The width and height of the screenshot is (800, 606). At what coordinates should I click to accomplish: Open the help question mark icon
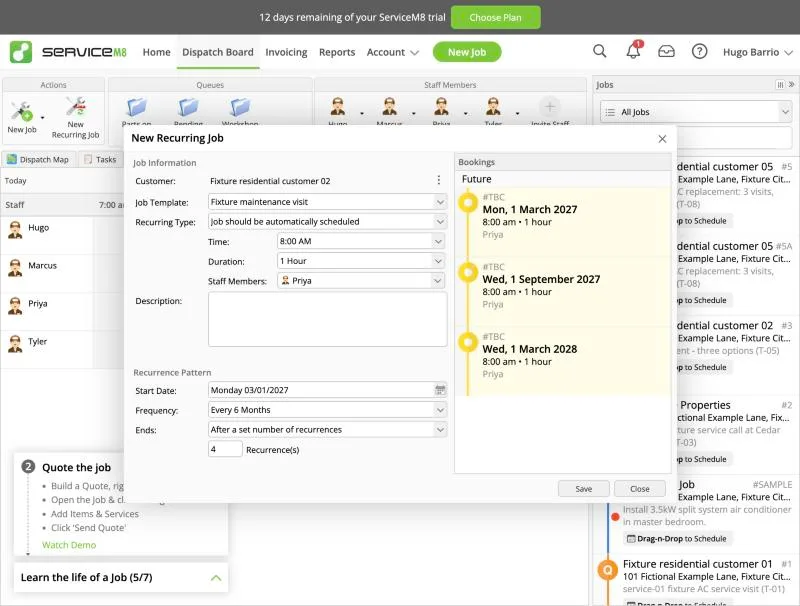pyautogui.click(x=699, y=52)
